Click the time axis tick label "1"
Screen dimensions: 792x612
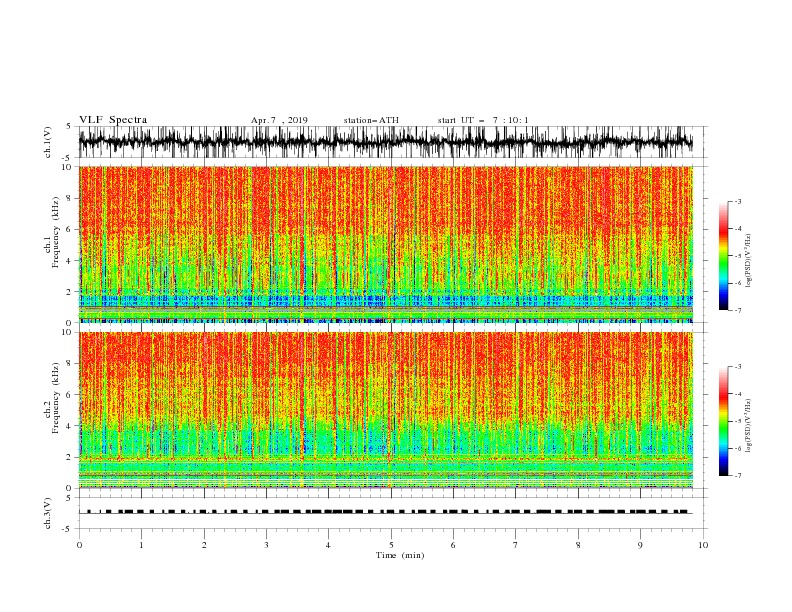pos(141,545)
